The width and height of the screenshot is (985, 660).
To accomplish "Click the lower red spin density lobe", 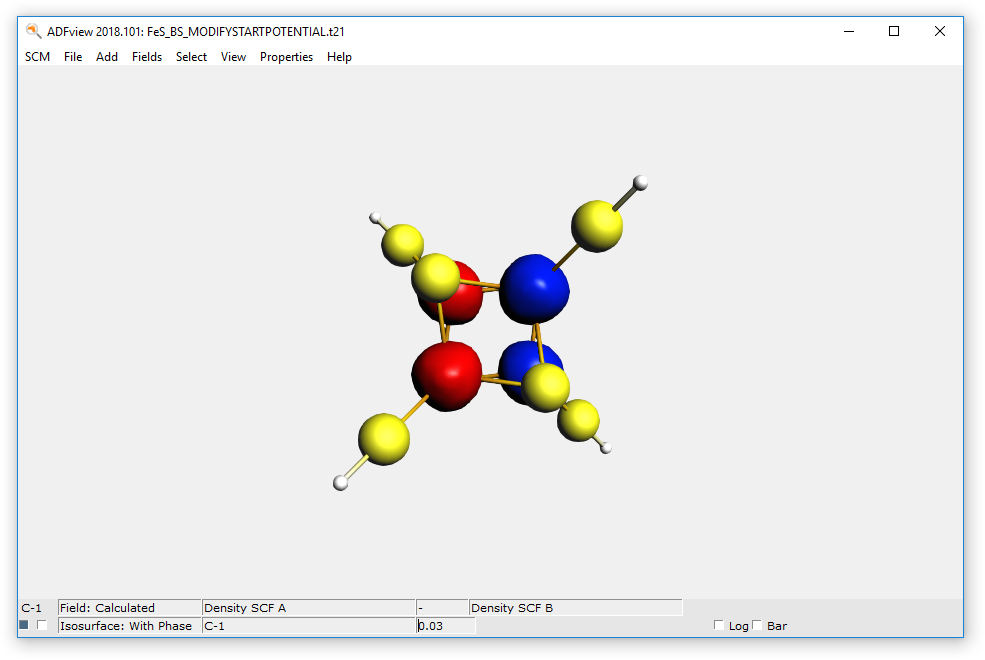I will 447,376.
